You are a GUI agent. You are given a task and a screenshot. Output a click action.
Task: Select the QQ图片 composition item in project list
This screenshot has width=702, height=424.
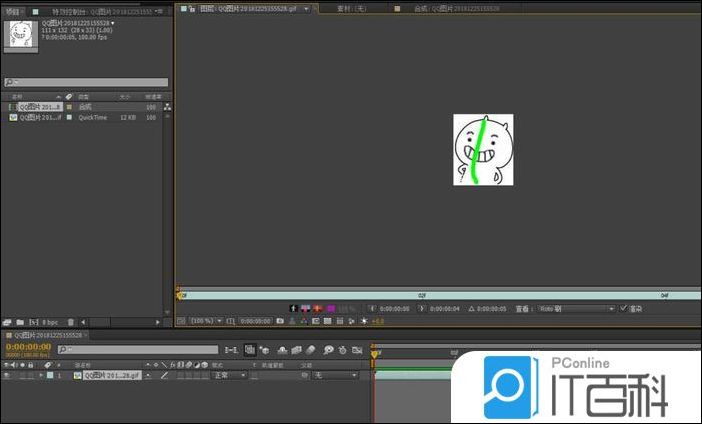40,106
